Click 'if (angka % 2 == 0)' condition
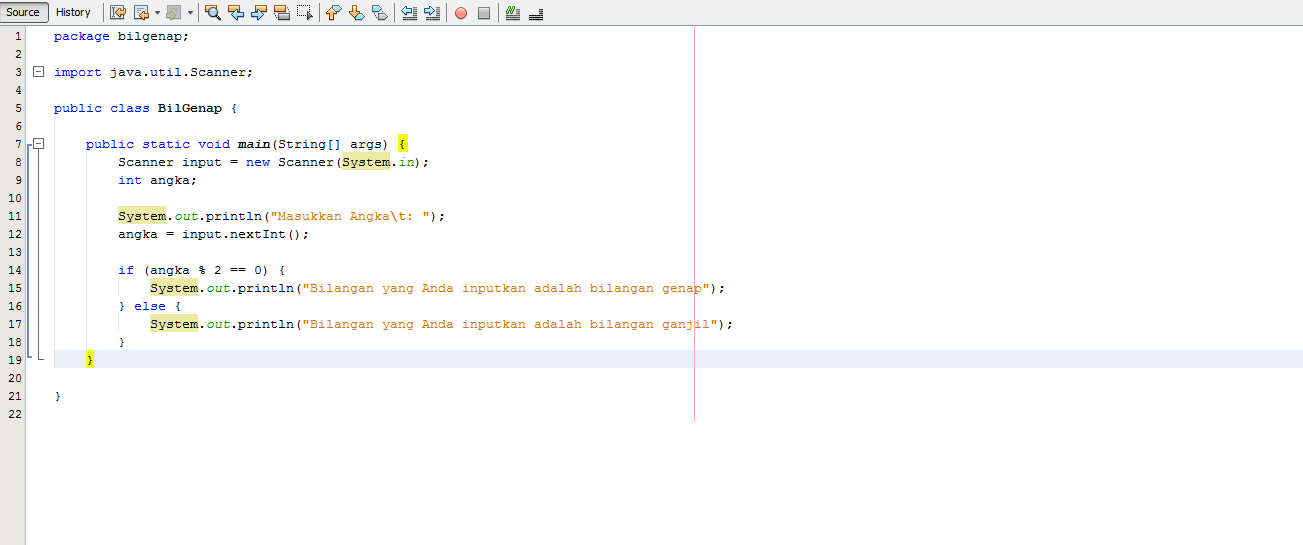The height and width of the screenshot is (545, 1303). pos(194,270)
